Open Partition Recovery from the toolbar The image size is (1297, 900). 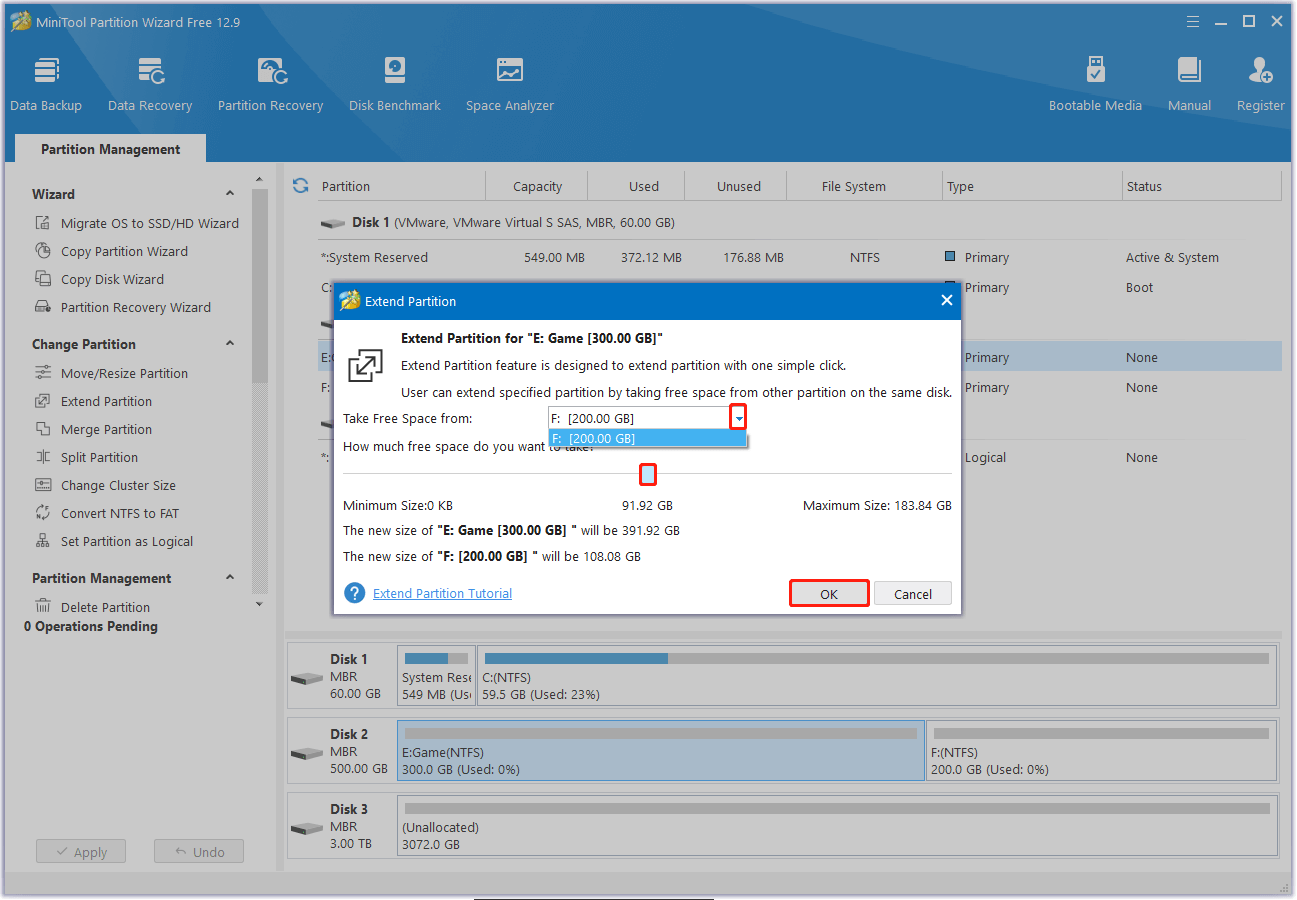click(270, 84)
